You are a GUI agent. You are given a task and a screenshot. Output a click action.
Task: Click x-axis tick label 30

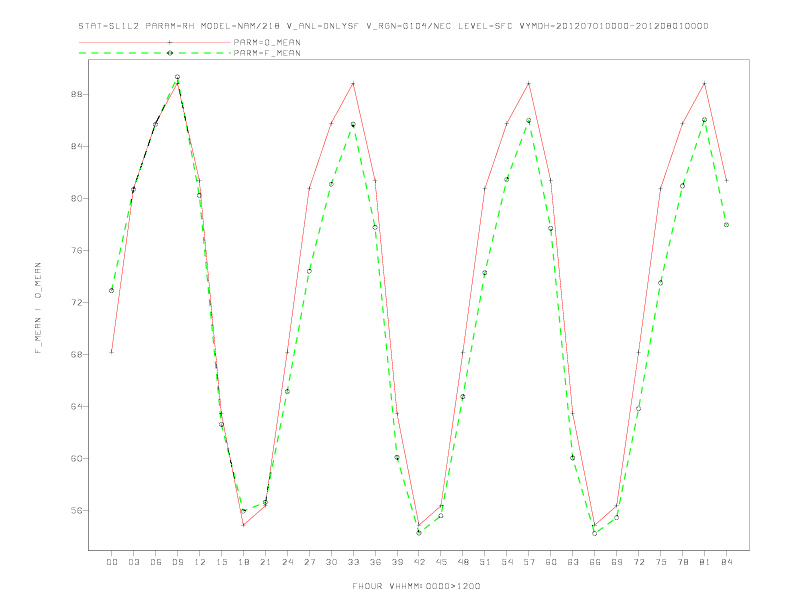coord(331,562)
